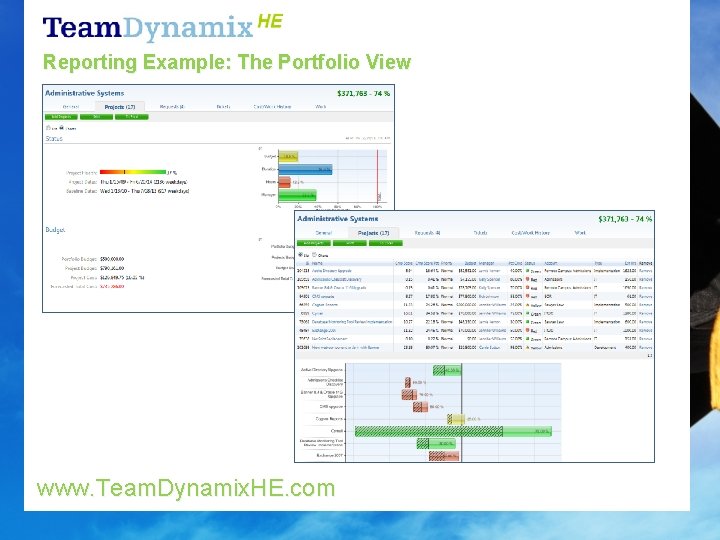This screenshot has width=720, height=540.
Task: Click green status icon in Active Directory row
Action: click(528, 271)
